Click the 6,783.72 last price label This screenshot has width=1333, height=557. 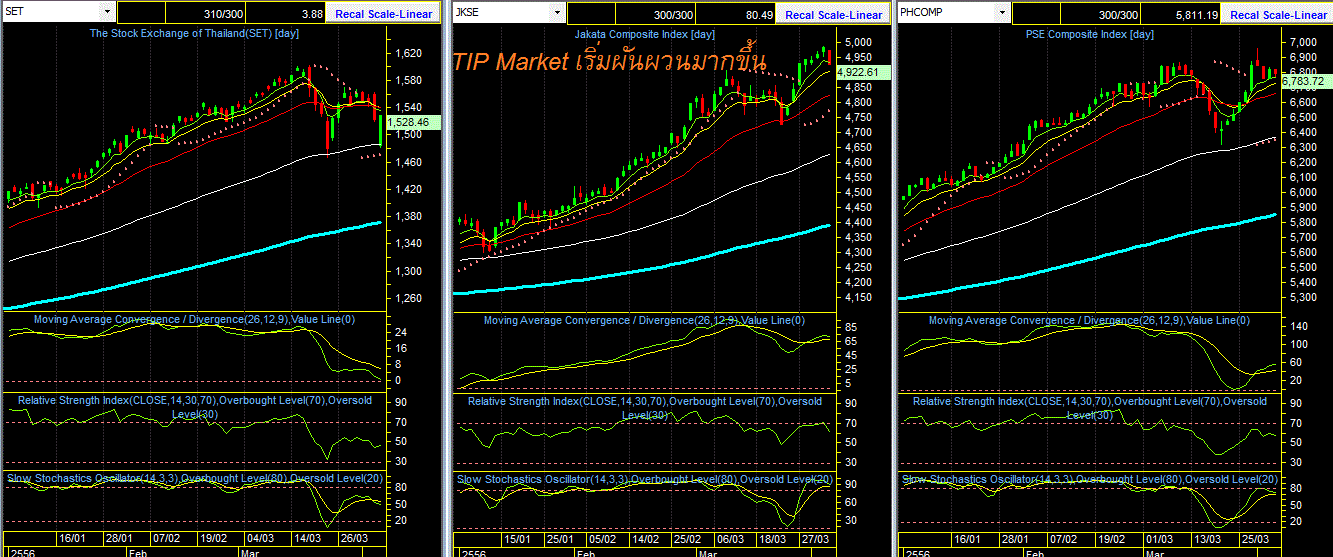tap(1307, 81)
